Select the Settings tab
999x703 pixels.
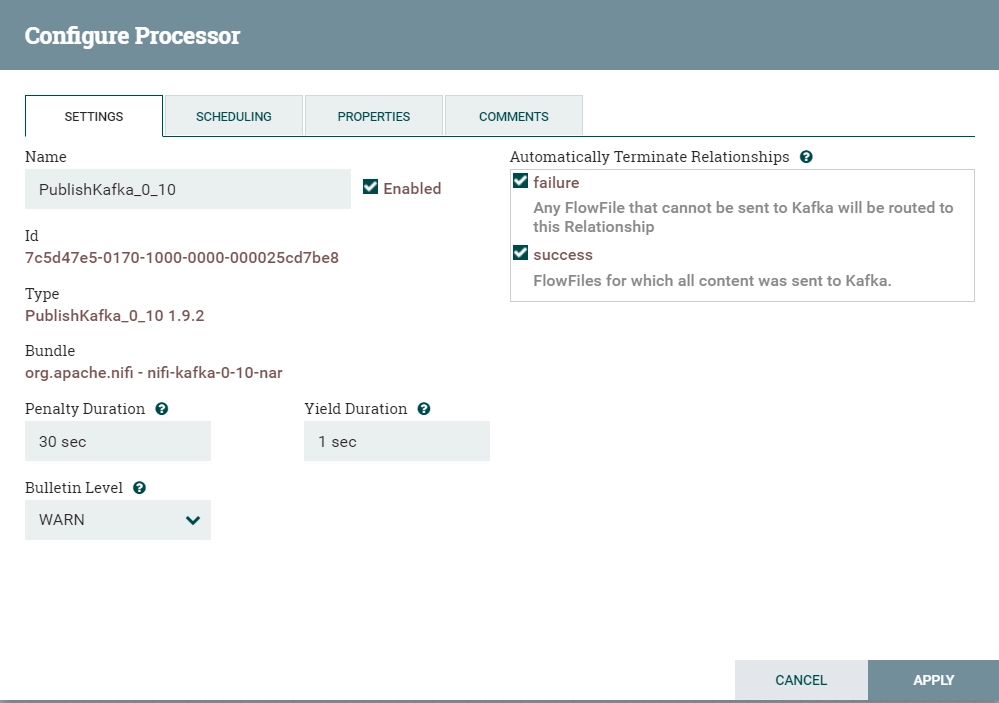(x=94, y=116)
